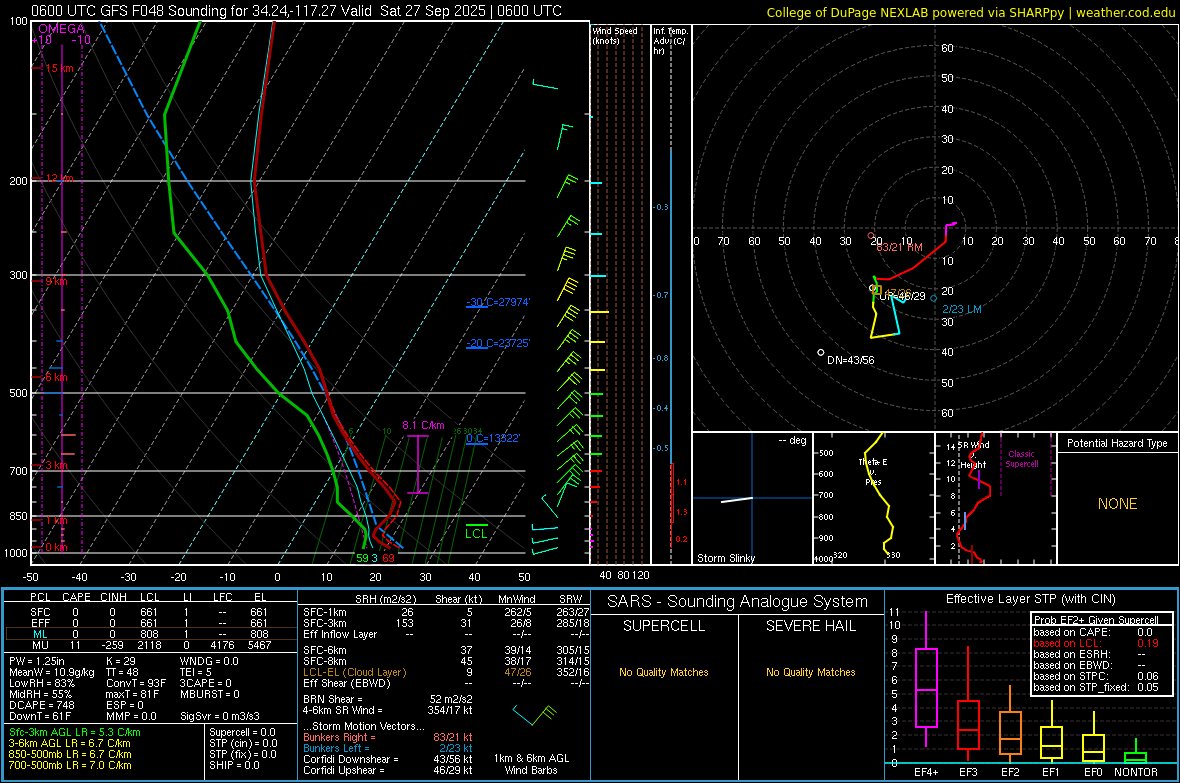Select the EF2 axis label
The image size is (1180, 783).
[x=1010, y=772]
